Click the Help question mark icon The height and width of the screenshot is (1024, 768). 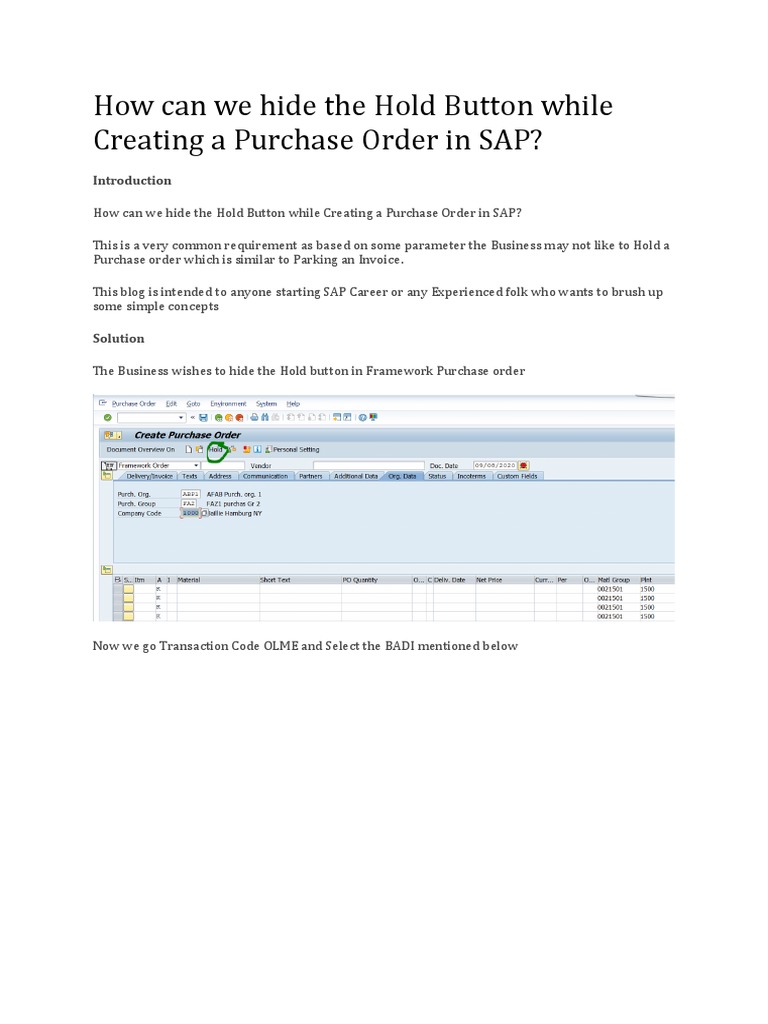pyautogui.click(x=362, y=417)
